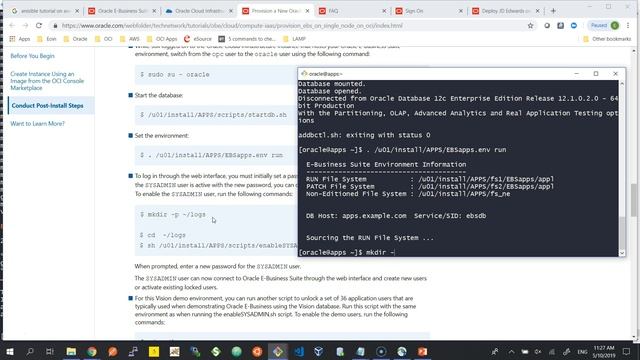The image size is (640, 360).
Task: Select Conduct Post-Install Steps in sidebar
Action: 47,105
